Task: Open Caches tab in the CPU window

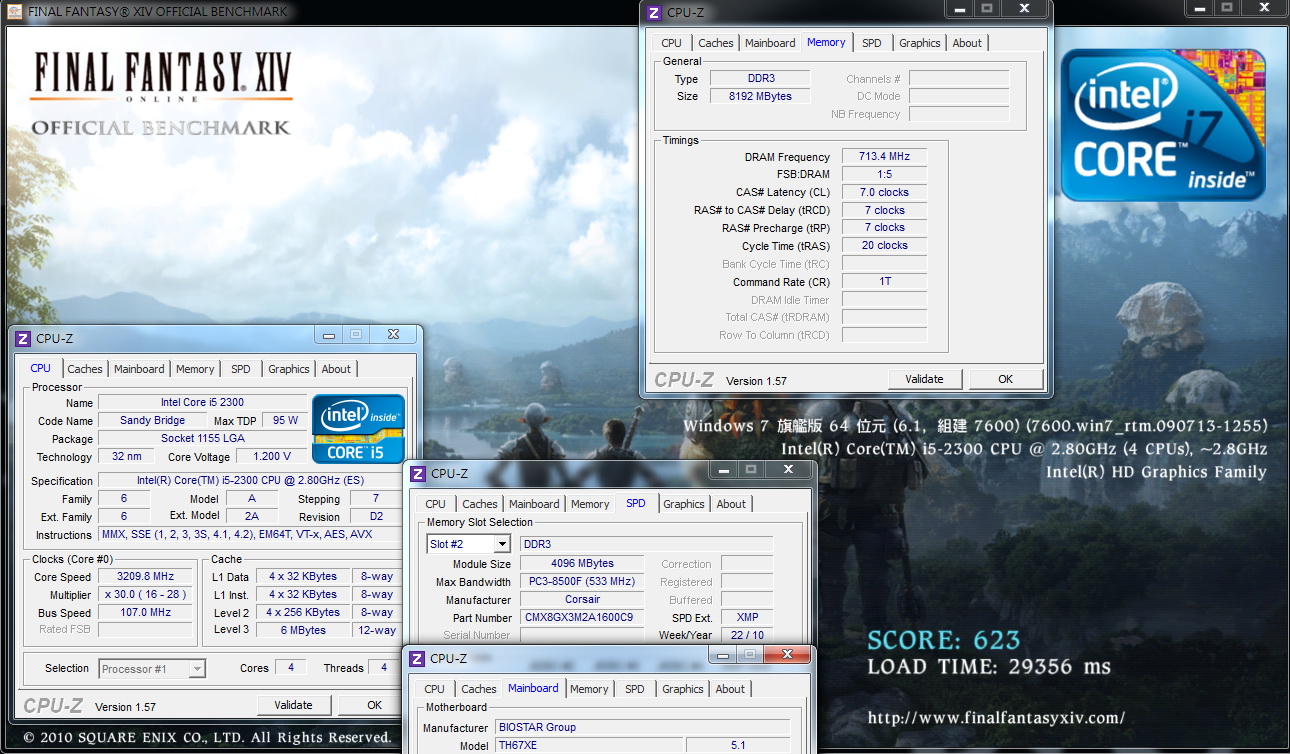Action: [85, 369]
